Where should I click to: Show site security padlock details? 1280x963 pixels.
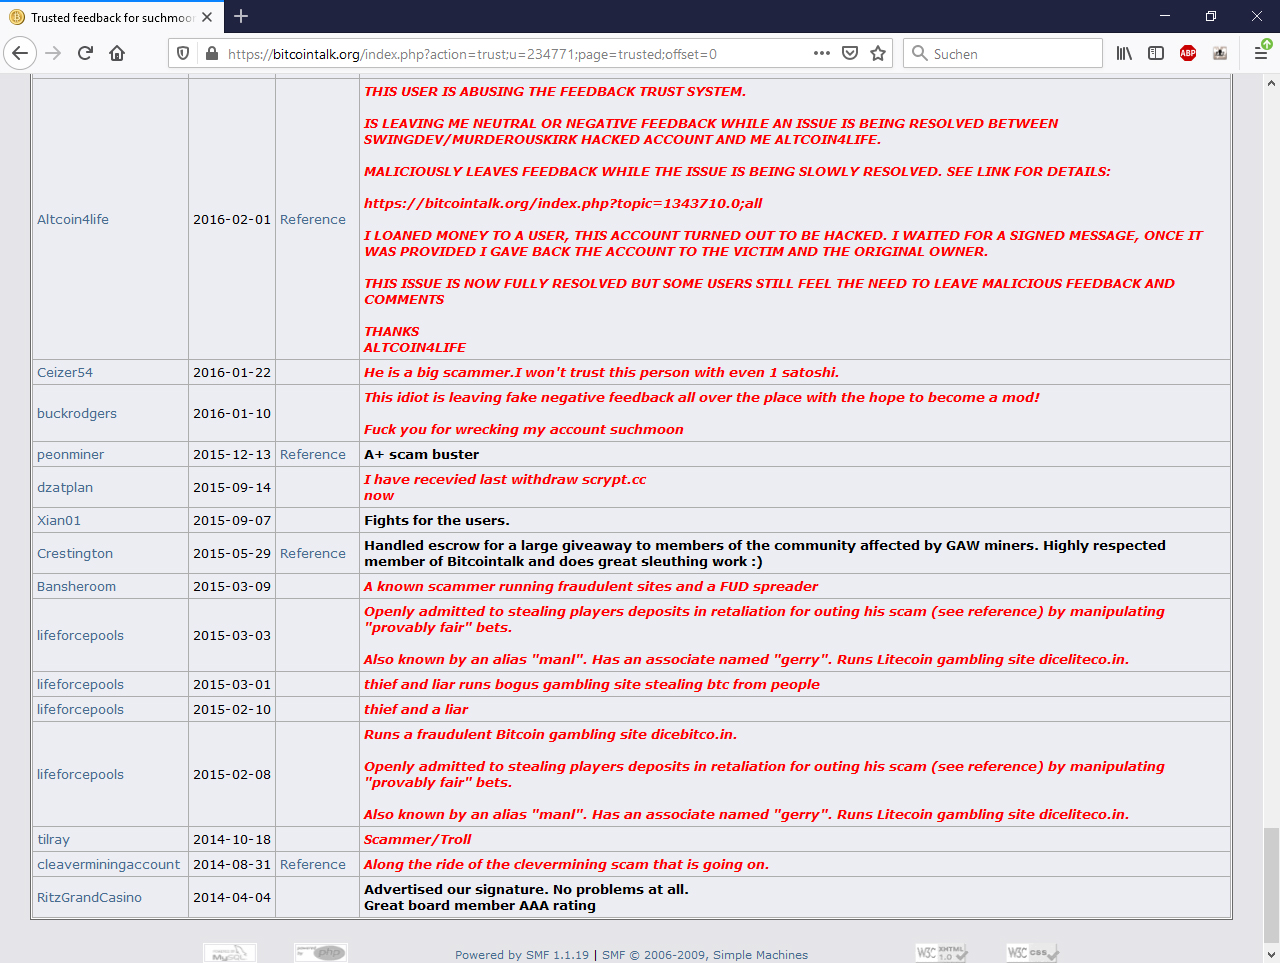click(x=211, y=53)
